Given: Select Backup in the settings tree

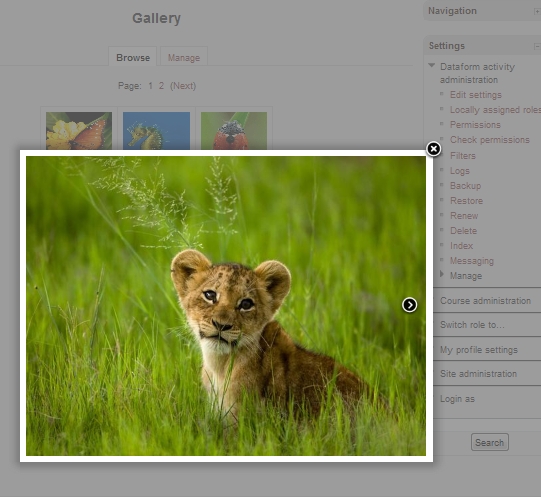Looking at the screenshot, I should (465, 186).
